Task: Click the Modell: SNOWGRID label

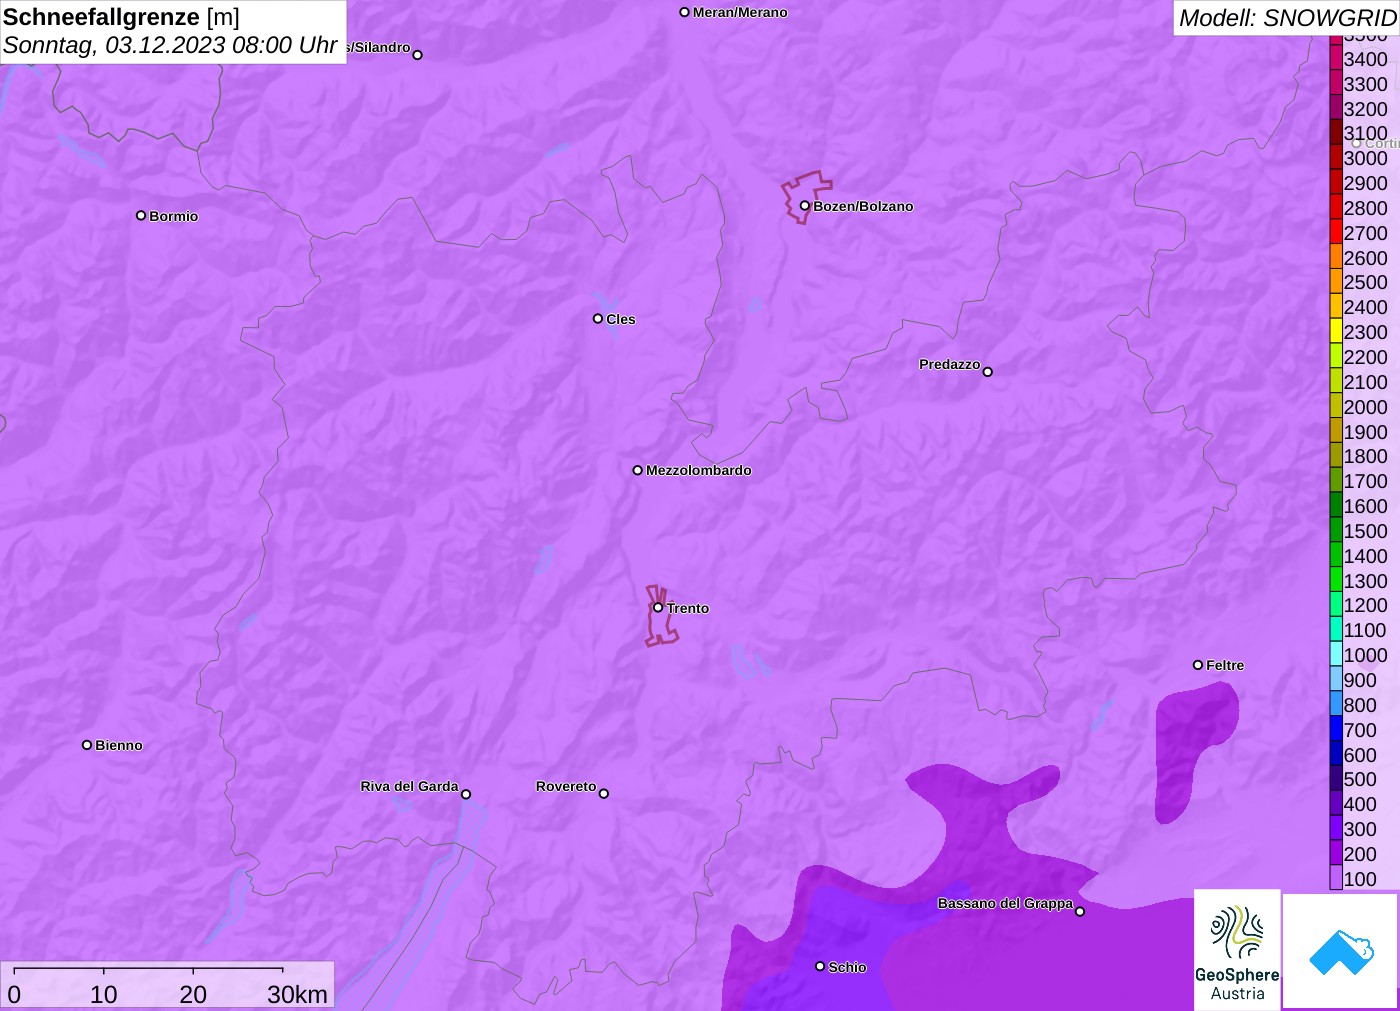Action: [1287, 18]
